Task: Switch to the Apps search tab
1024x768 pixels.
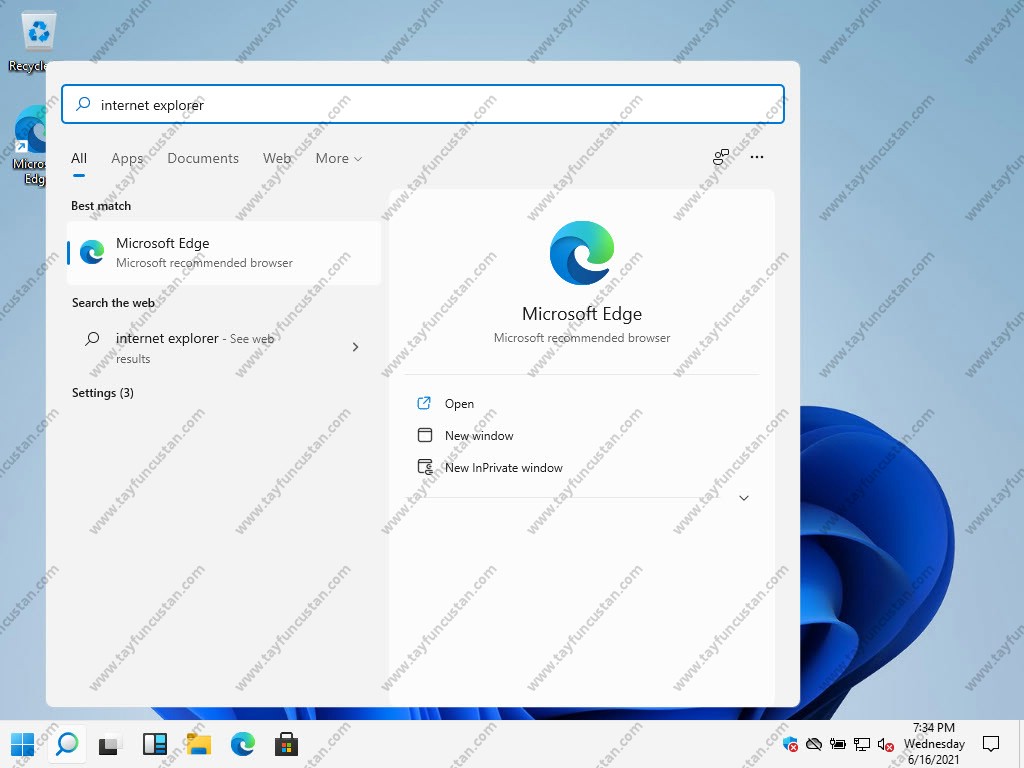Action: pyautogui.click(x=127, y=158)
